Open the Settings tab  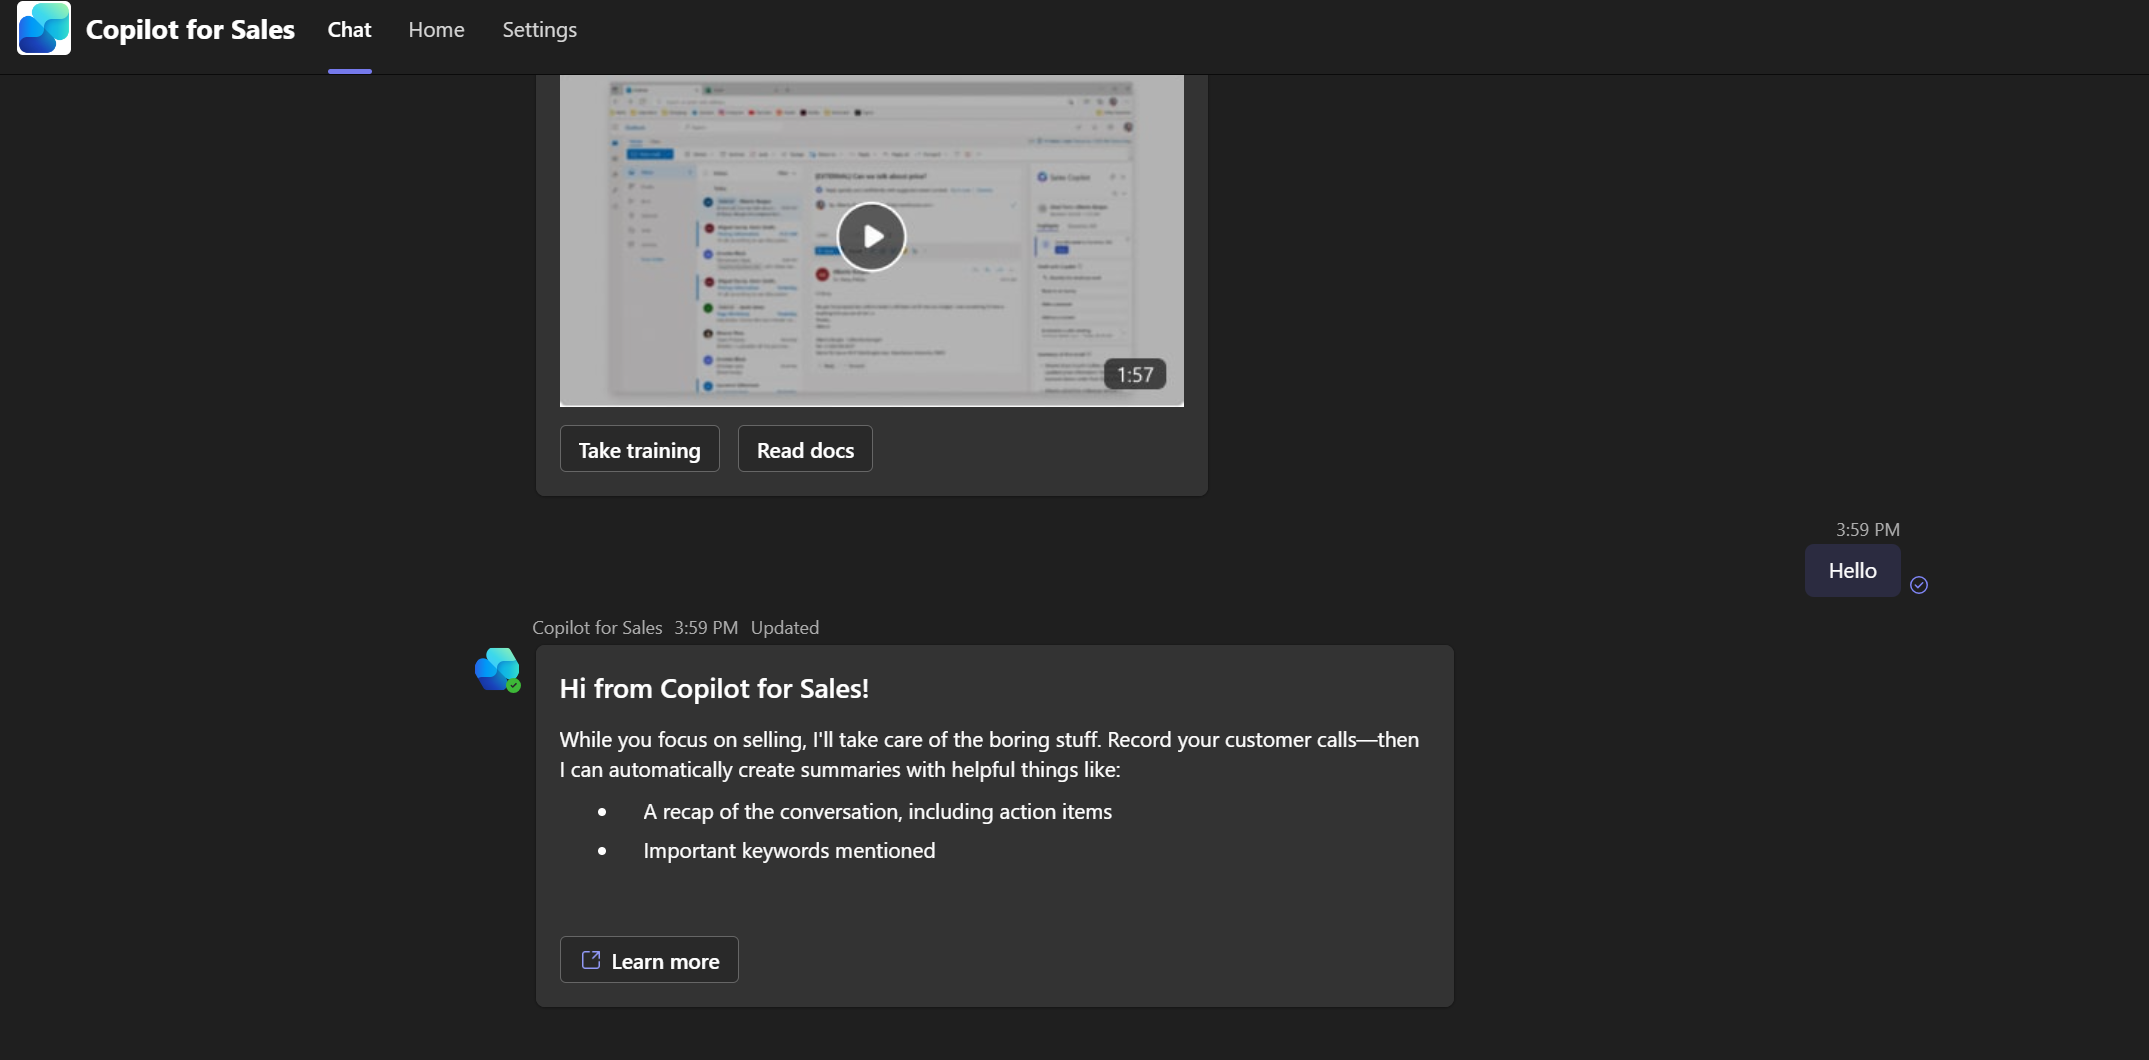coord(539,30)
